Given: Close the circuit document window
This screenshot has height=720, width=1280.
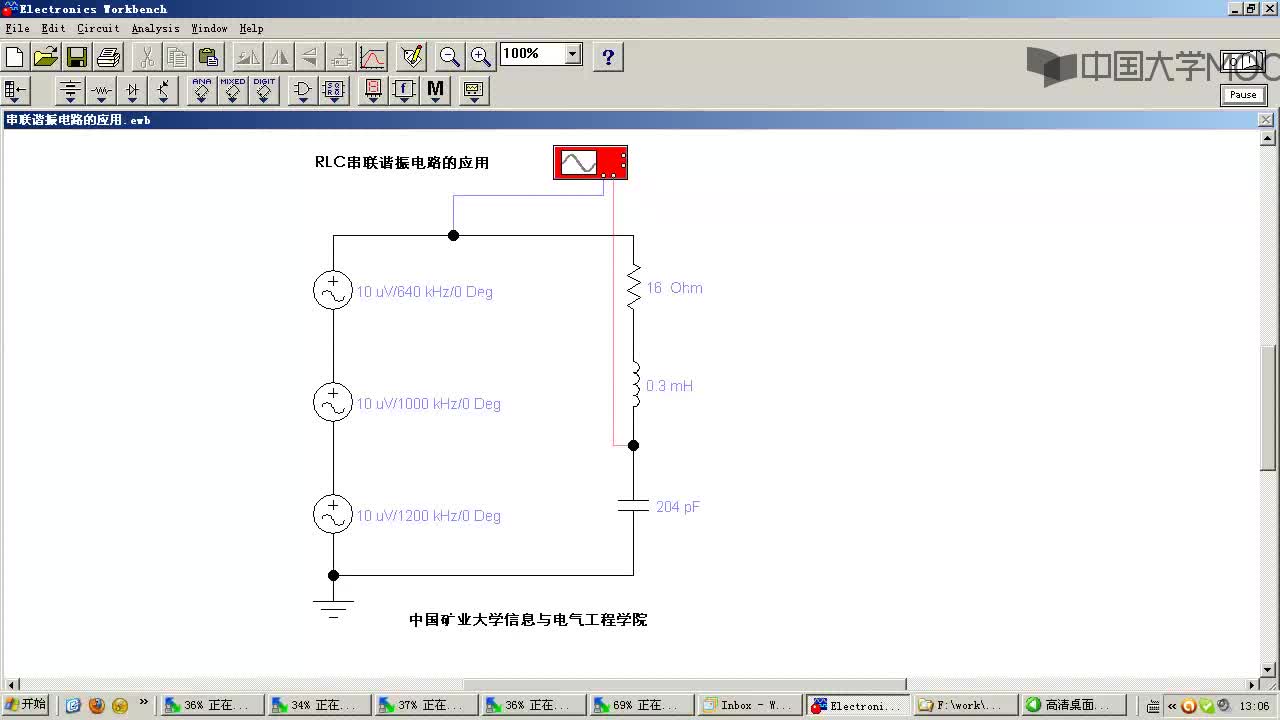Looking at the screenshot, I should pyautogui.click(x=1265, y=119).
